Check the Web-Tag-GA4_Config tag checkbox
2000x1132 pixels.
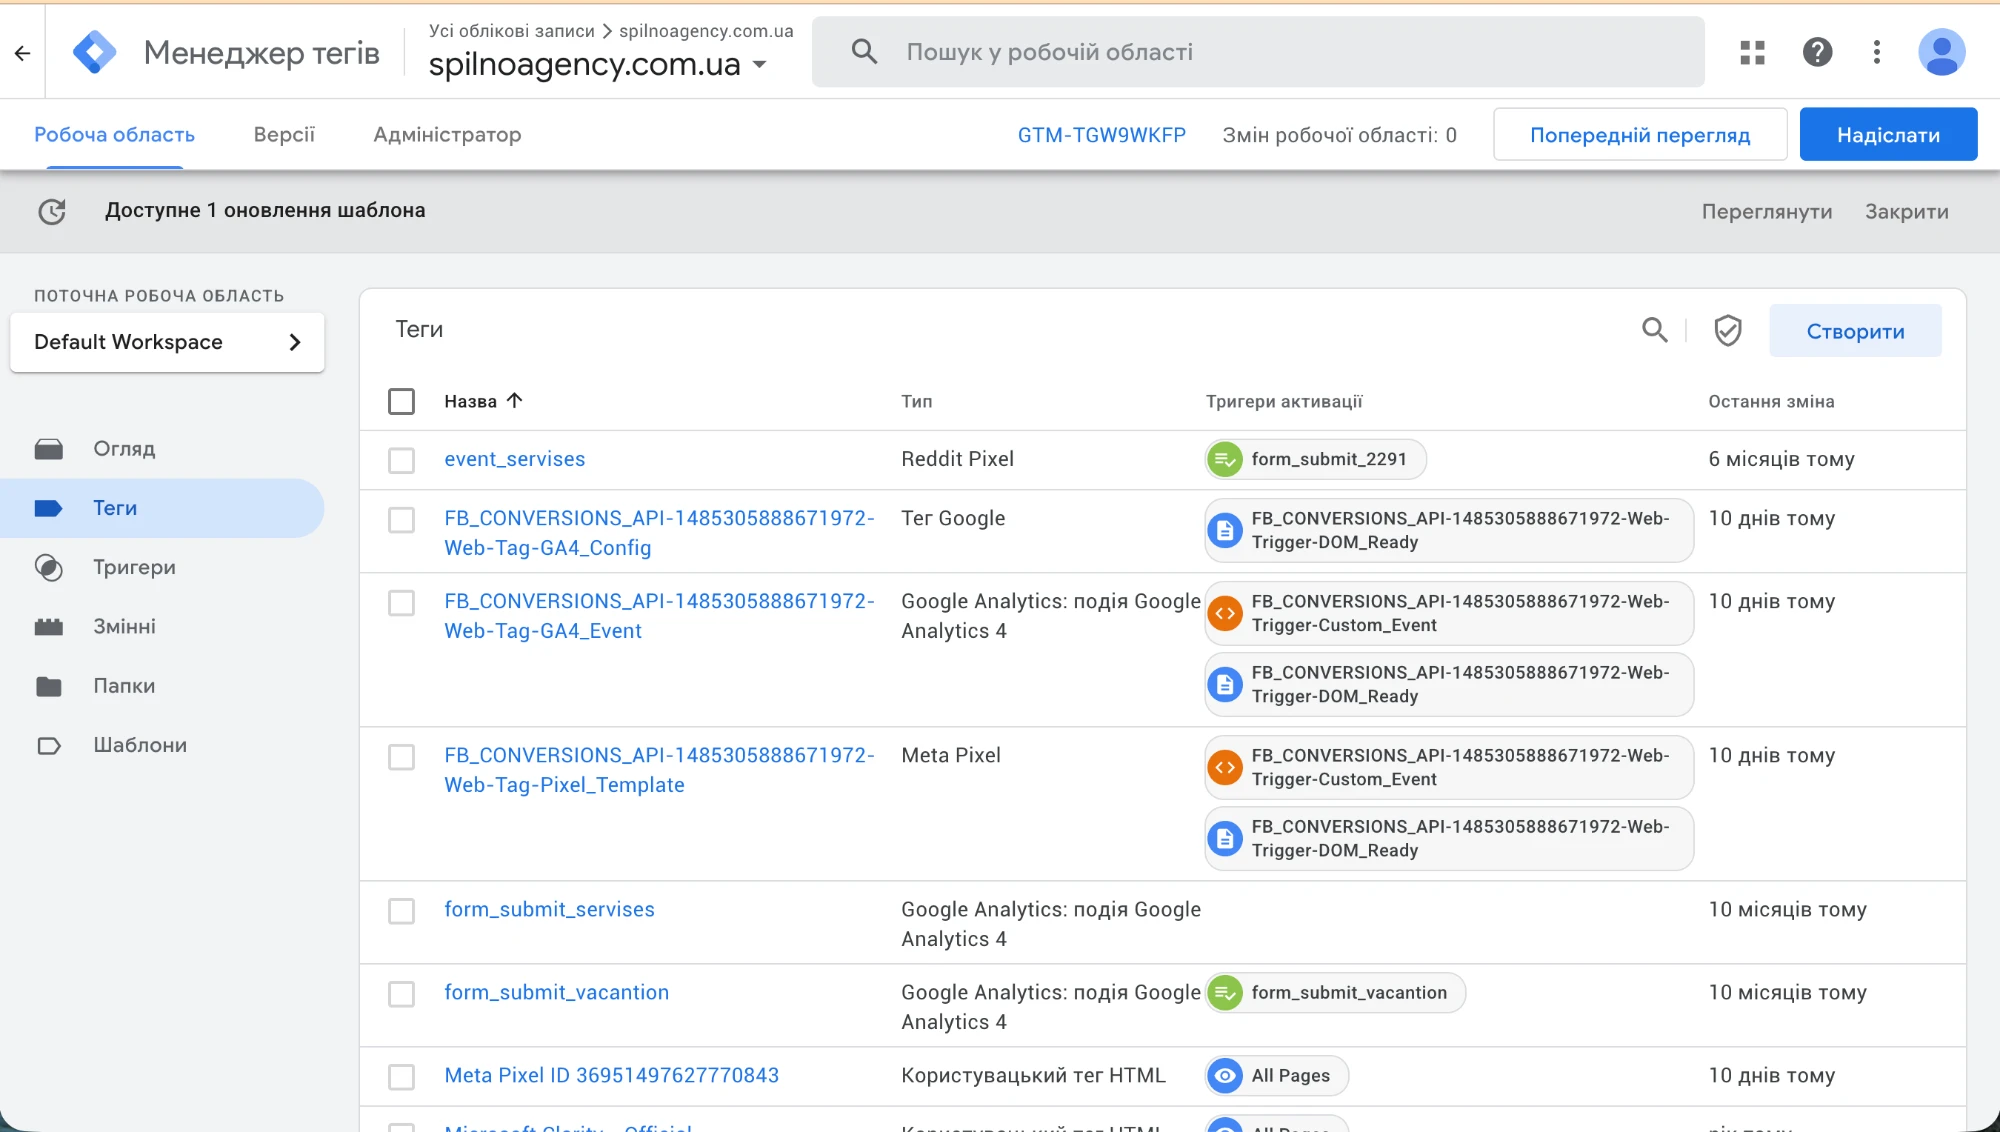401,520
